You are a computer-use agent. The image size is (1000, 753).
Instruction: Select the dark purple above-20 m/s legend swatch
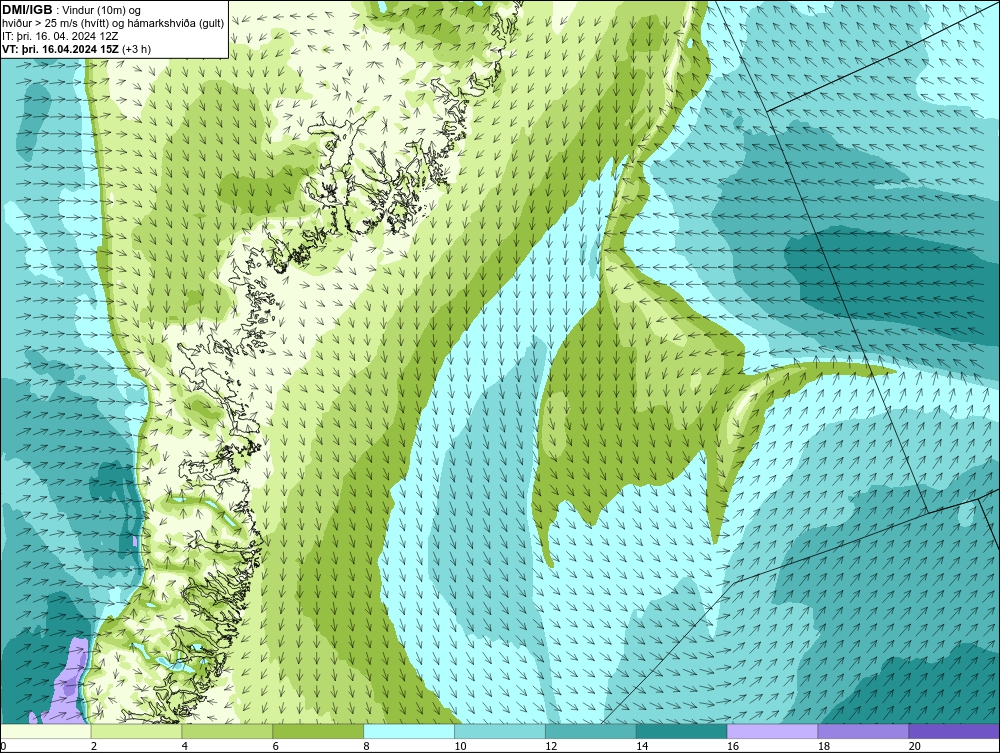pos(954,731)
